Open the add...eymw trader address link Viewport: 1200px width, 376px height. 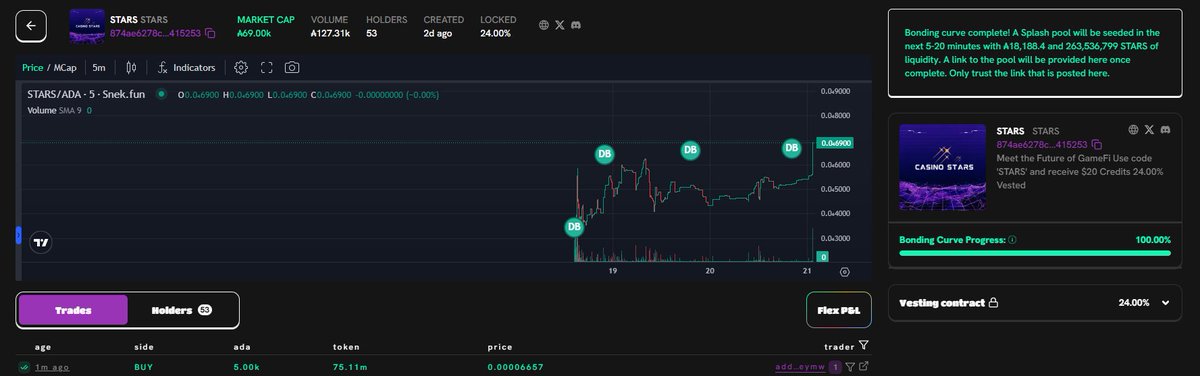pyautogui.click(x=799, y=368)
